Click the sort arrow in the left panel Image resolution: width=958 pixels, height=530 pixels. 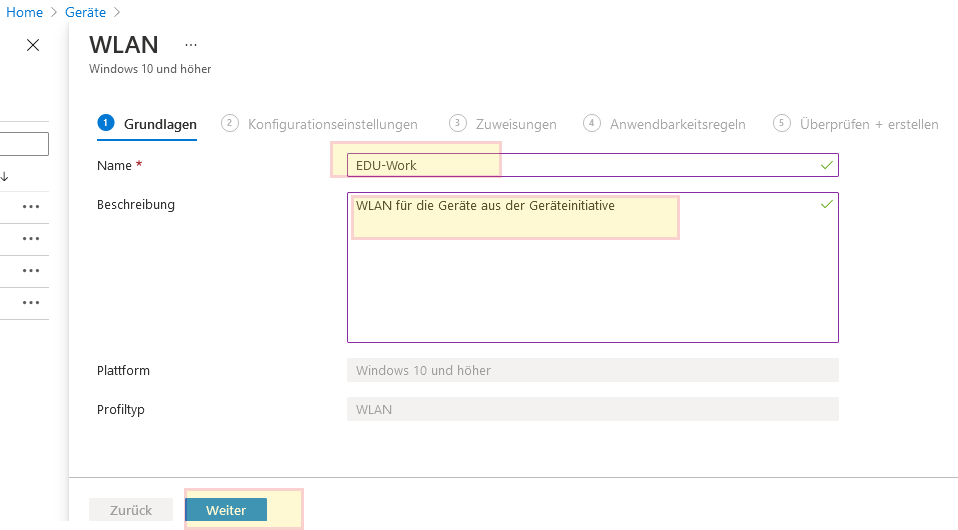5,176
